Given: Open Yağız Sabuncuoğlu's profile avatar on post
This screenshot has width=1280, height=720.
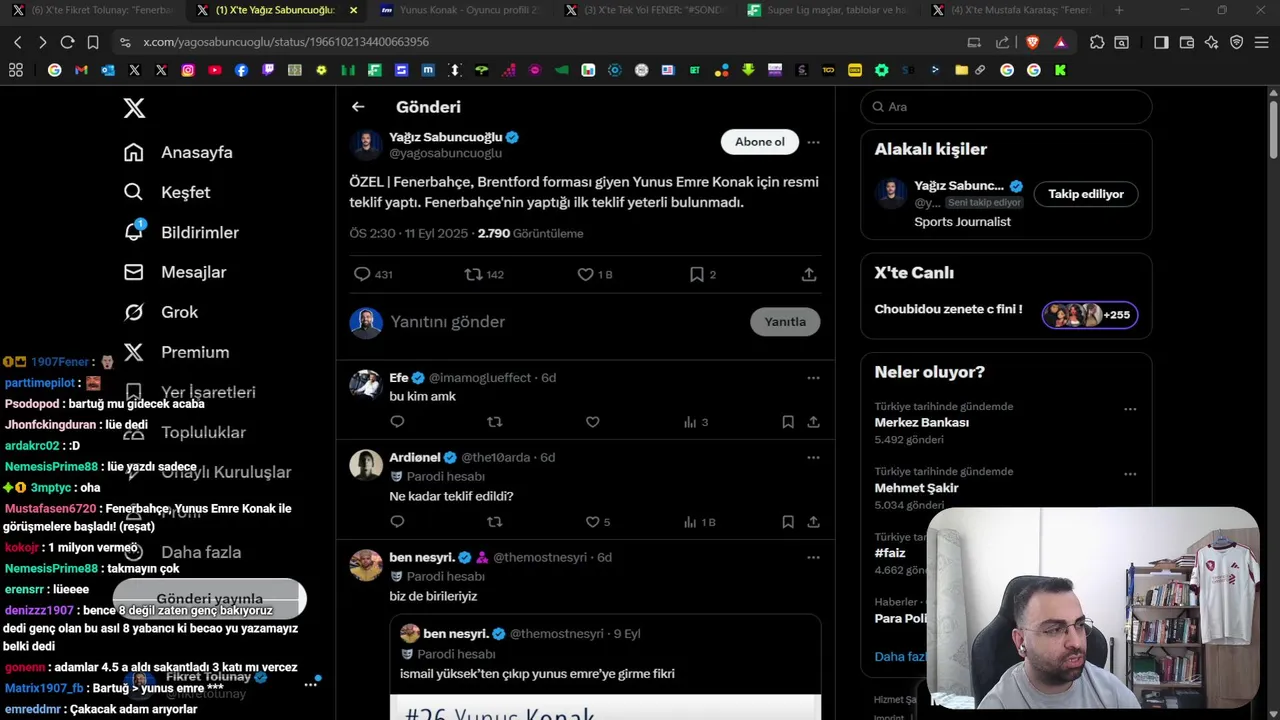Looking at the screenshot, I should click(x=366, y=144).
